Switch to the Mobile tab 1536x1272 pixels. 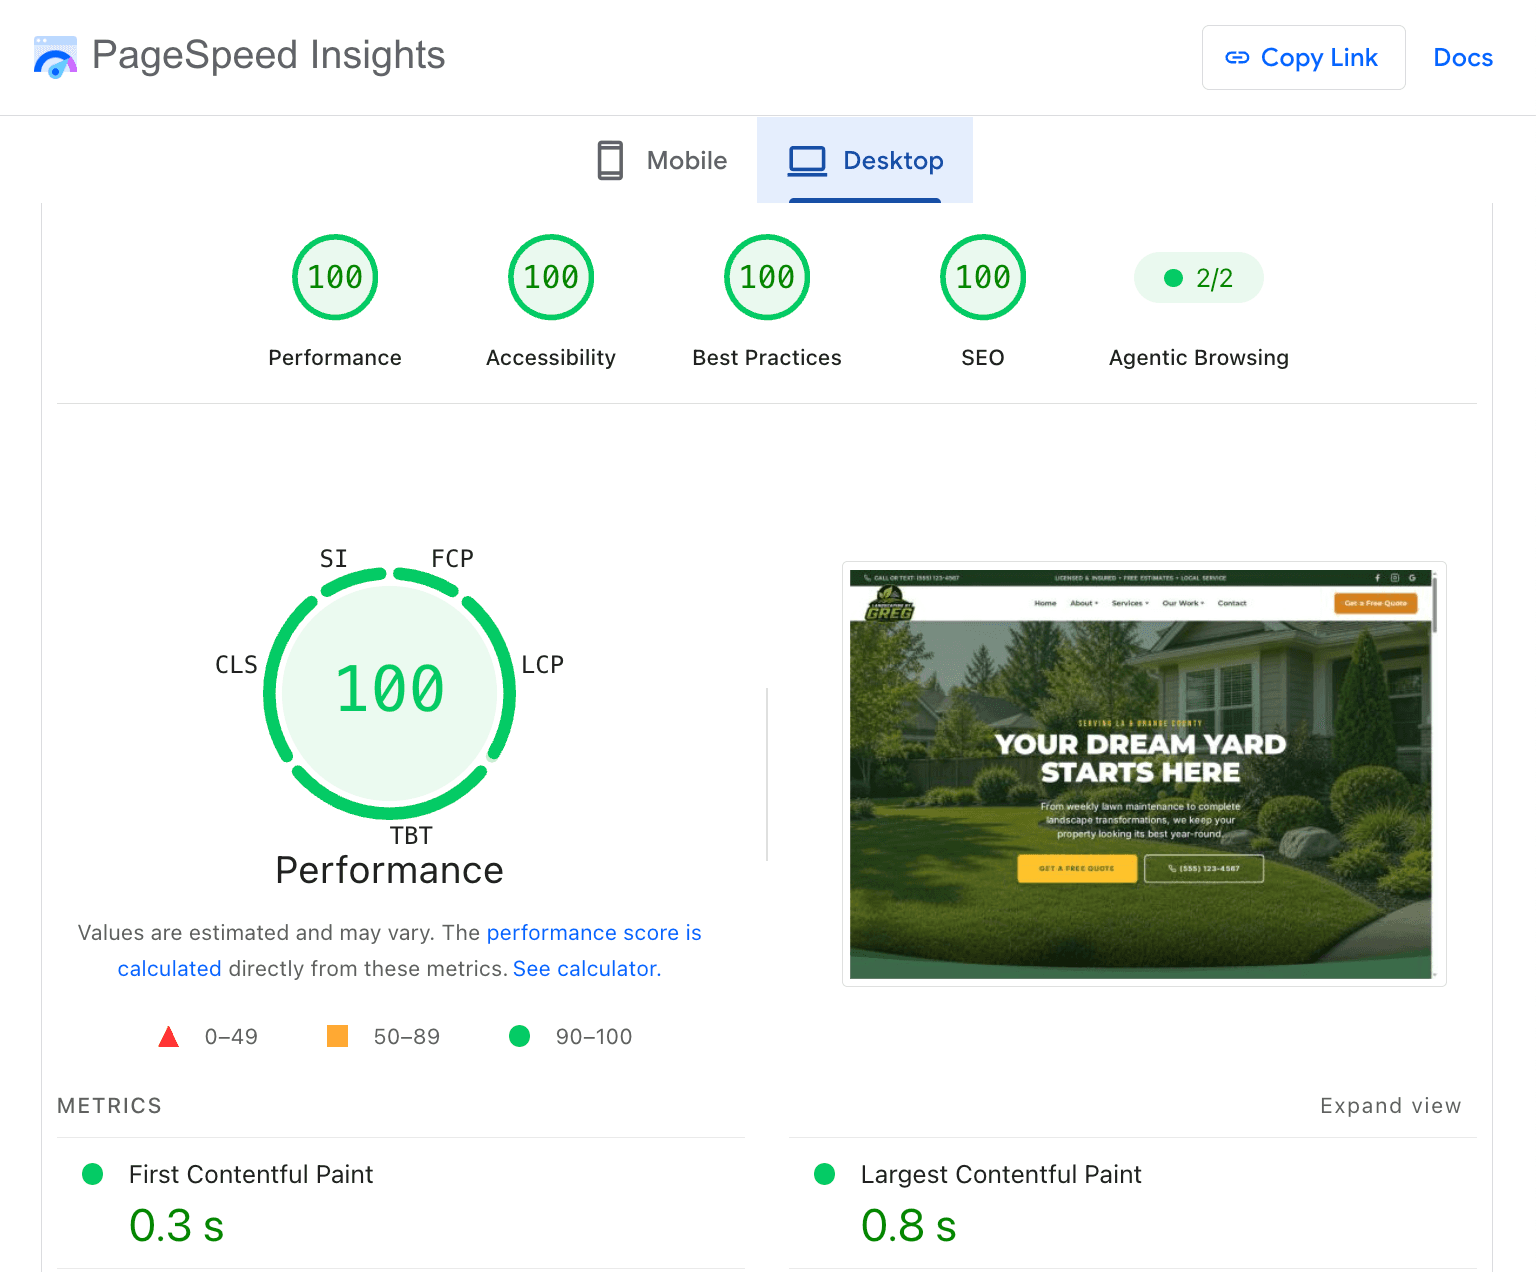point(662,160)
